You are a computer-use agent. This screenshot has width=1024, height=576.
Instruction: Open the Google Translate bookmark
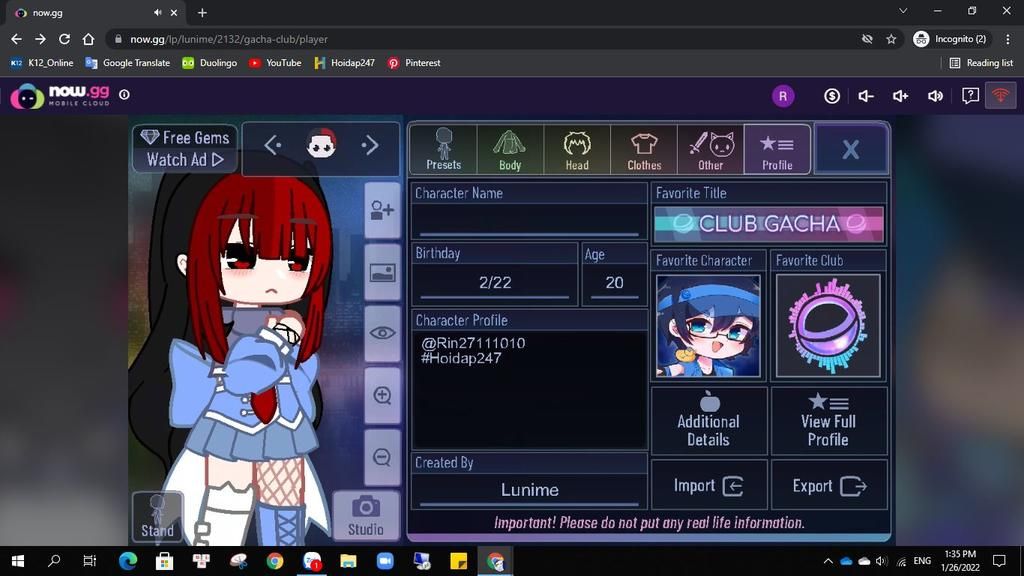click(128, 63)
